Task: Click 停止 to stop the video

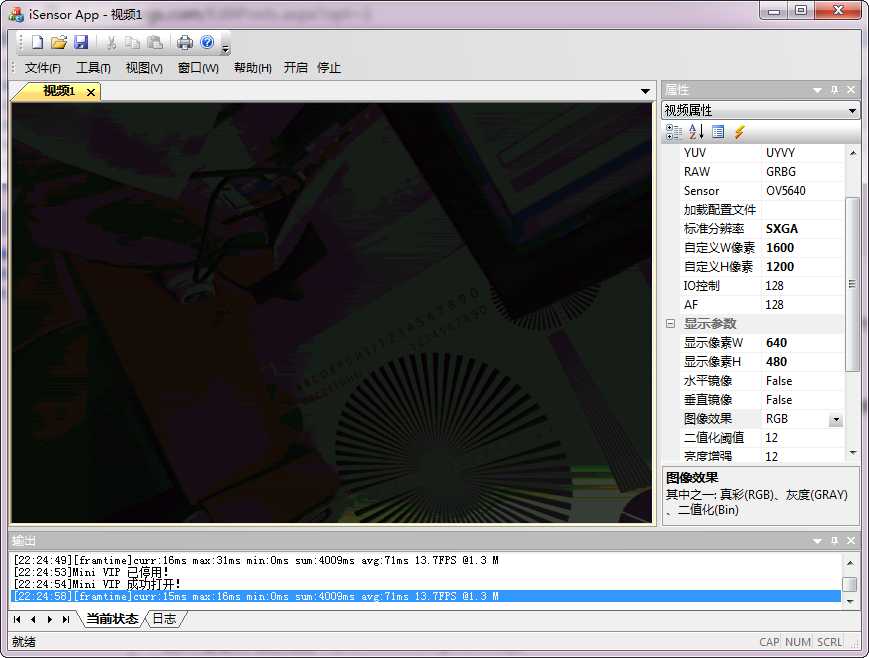Action: [329, 68]
